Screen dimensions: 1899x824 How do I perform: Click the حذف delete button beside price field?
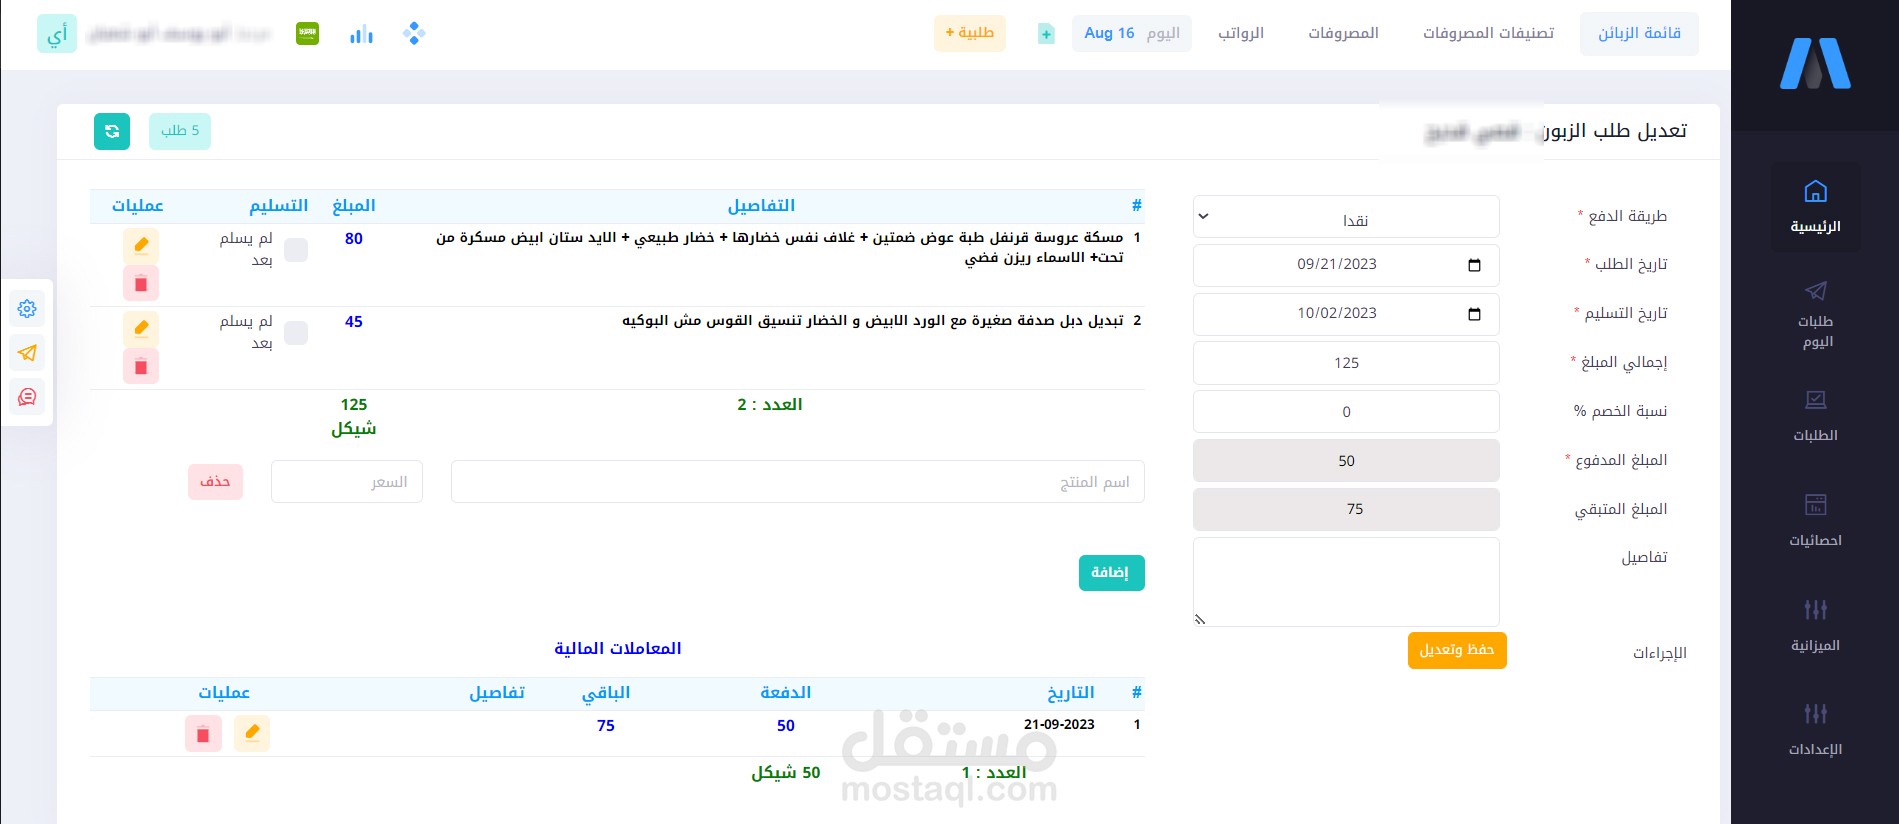coord(215,481)
